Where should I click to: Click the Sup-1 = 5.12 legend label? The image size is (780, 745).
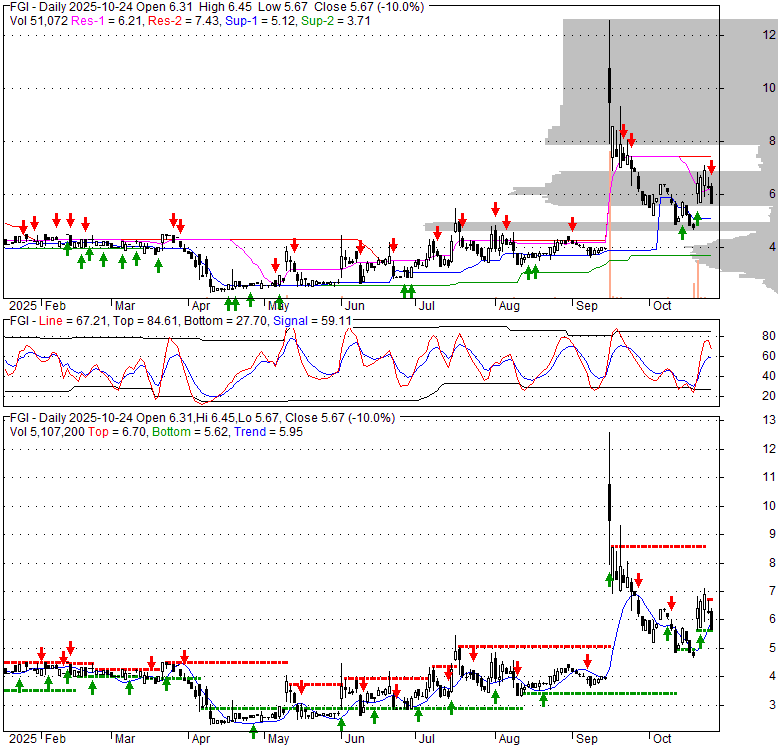261,21
